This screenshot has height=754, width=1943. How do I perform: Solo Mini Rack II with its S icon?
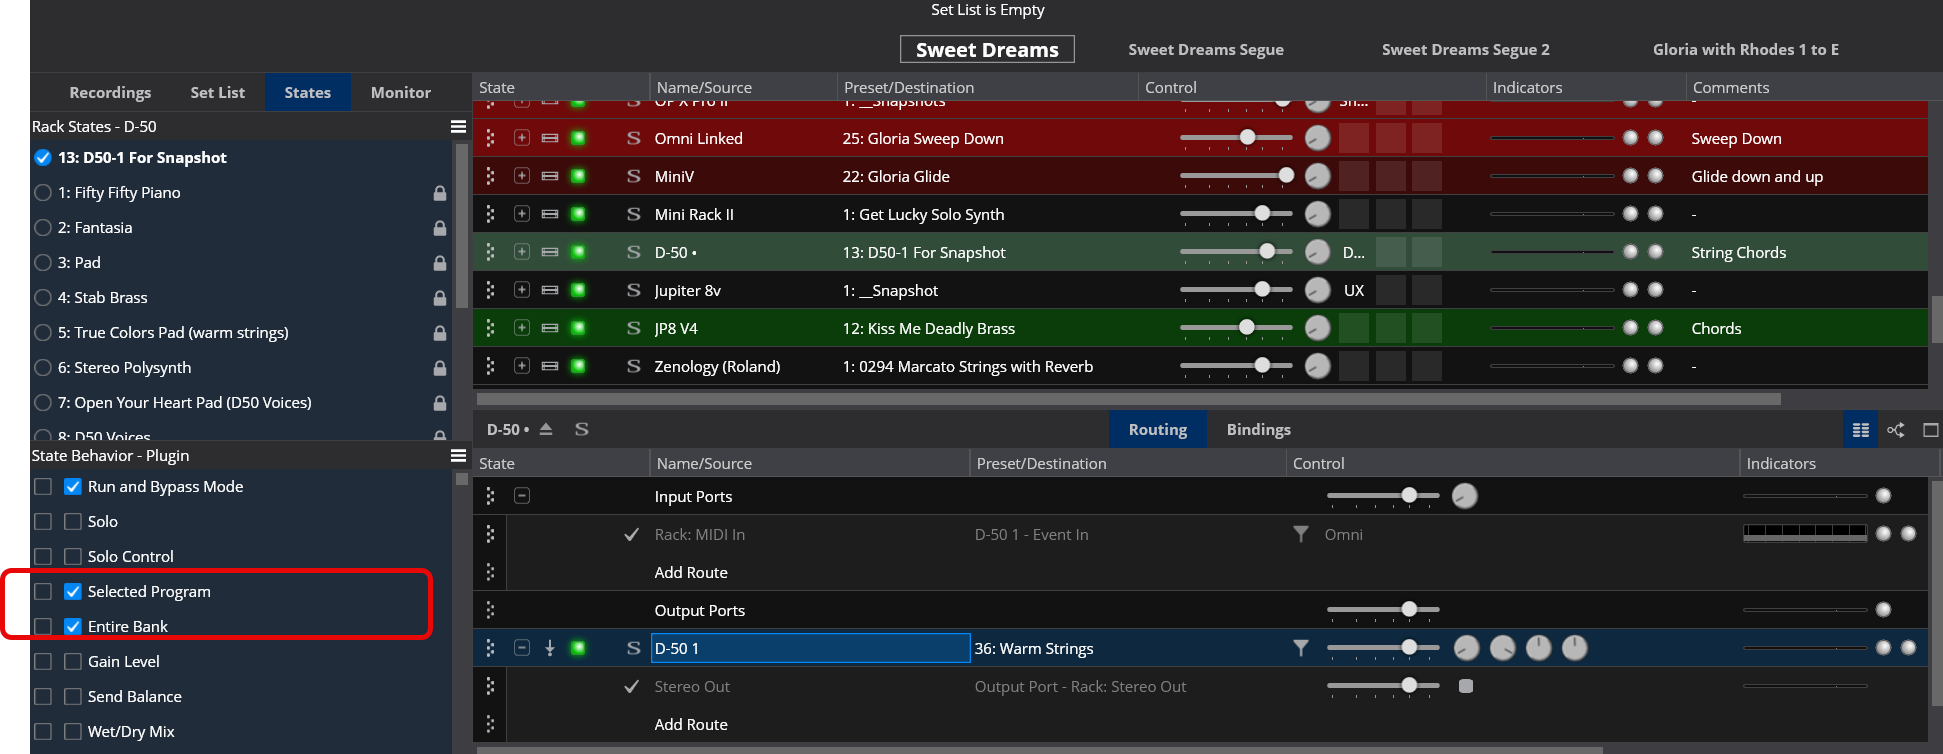[x=633, y=214]
